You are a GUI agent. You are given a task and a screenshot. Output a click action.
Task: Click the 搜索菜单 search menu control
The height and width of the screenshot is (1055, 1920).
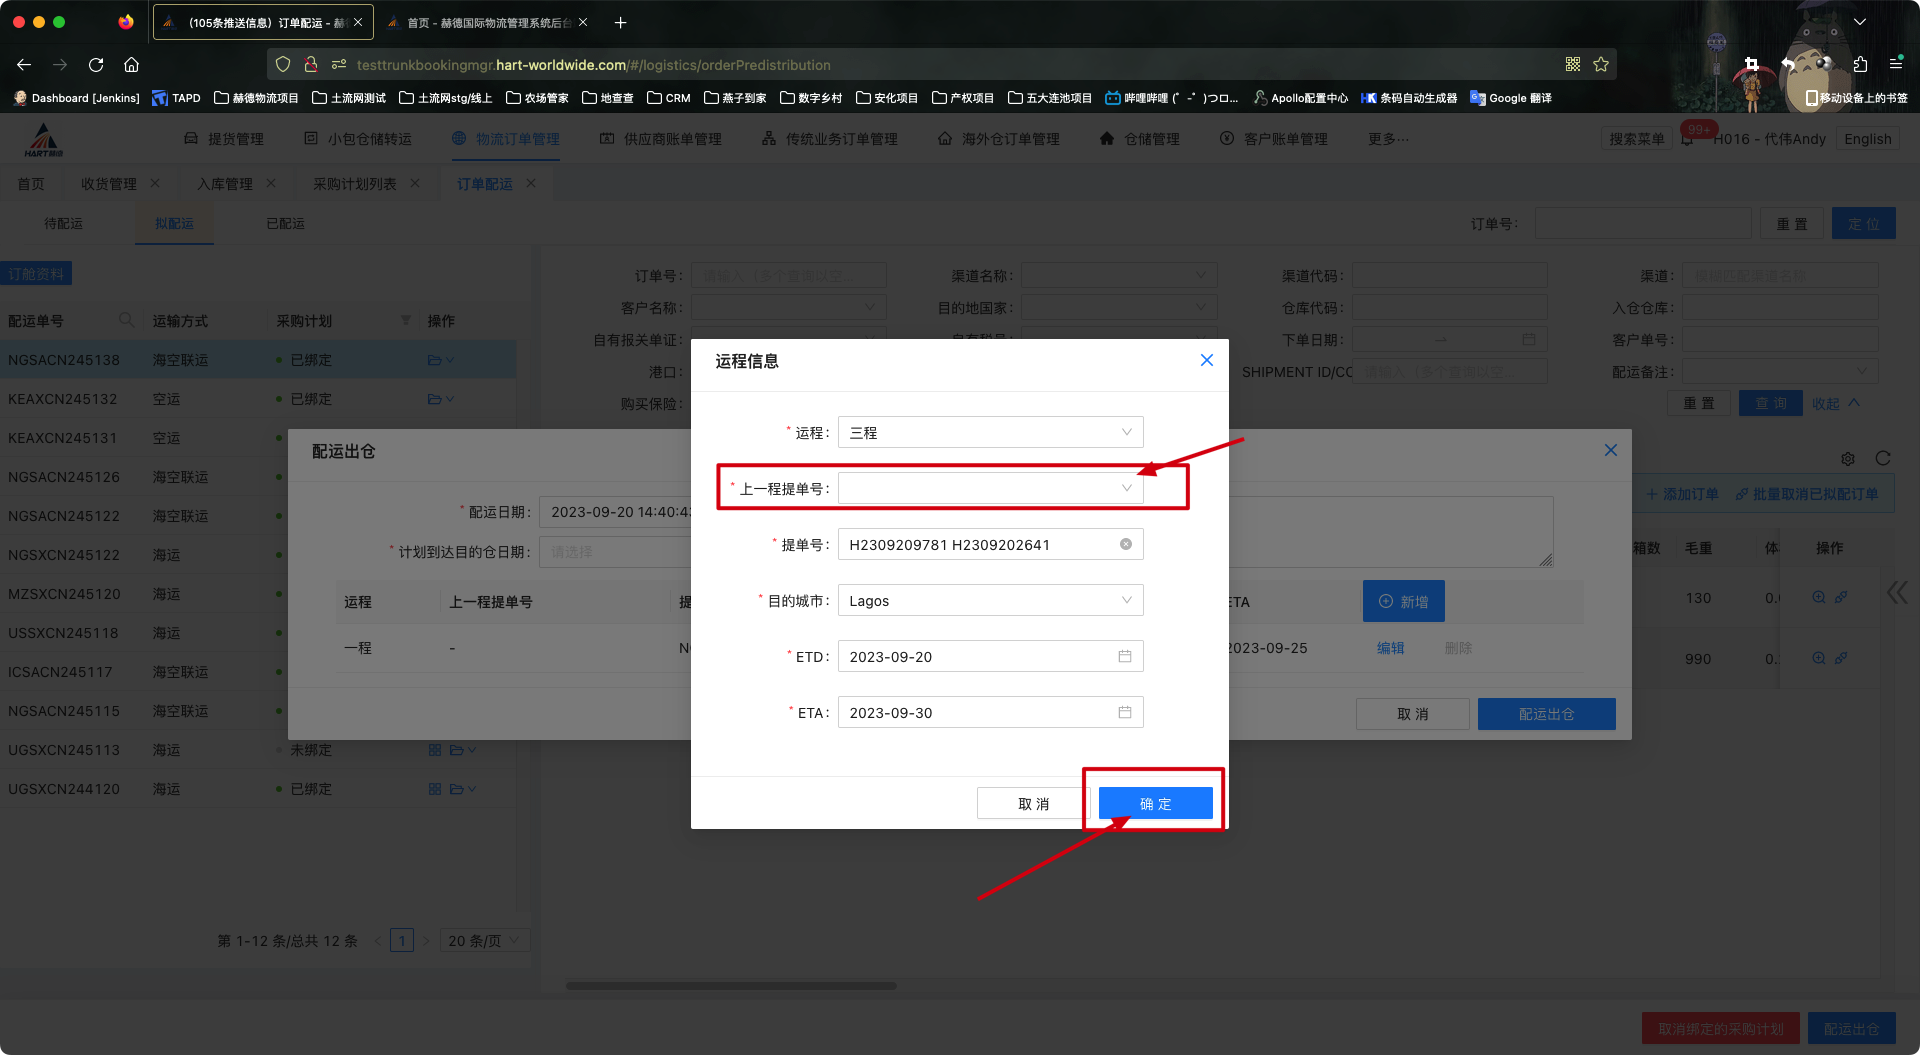tap(1636, 138)
